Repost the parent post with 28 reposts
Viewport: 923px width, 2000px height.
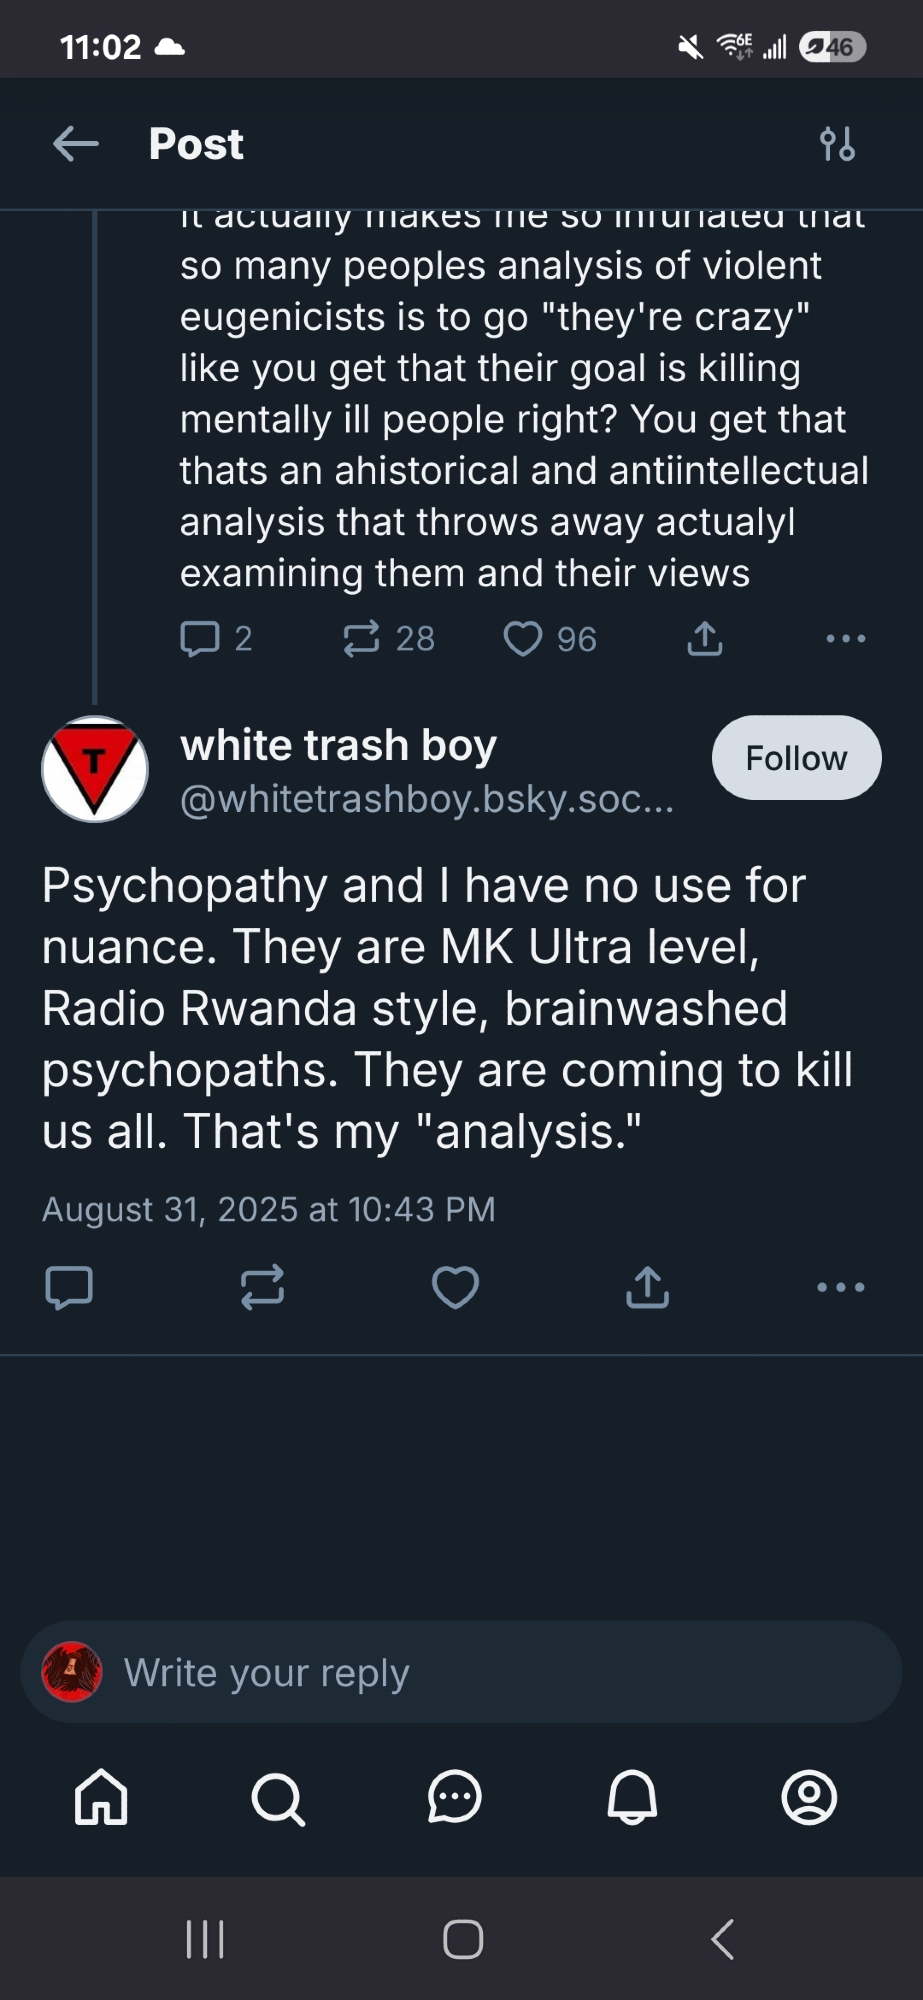362,638
